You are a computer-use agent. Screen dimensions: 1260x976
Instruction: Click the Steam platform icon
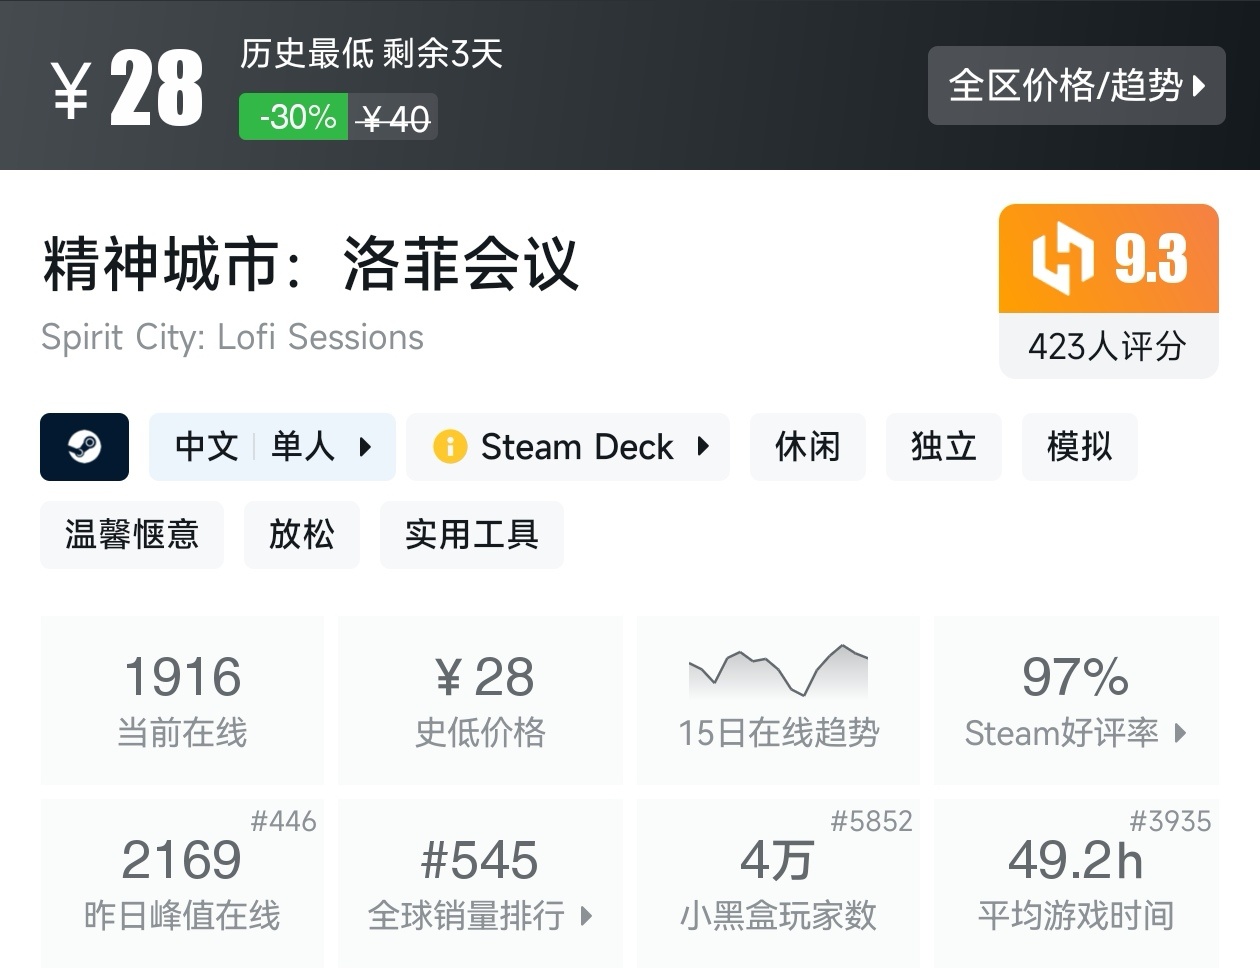tap(84, 447)
